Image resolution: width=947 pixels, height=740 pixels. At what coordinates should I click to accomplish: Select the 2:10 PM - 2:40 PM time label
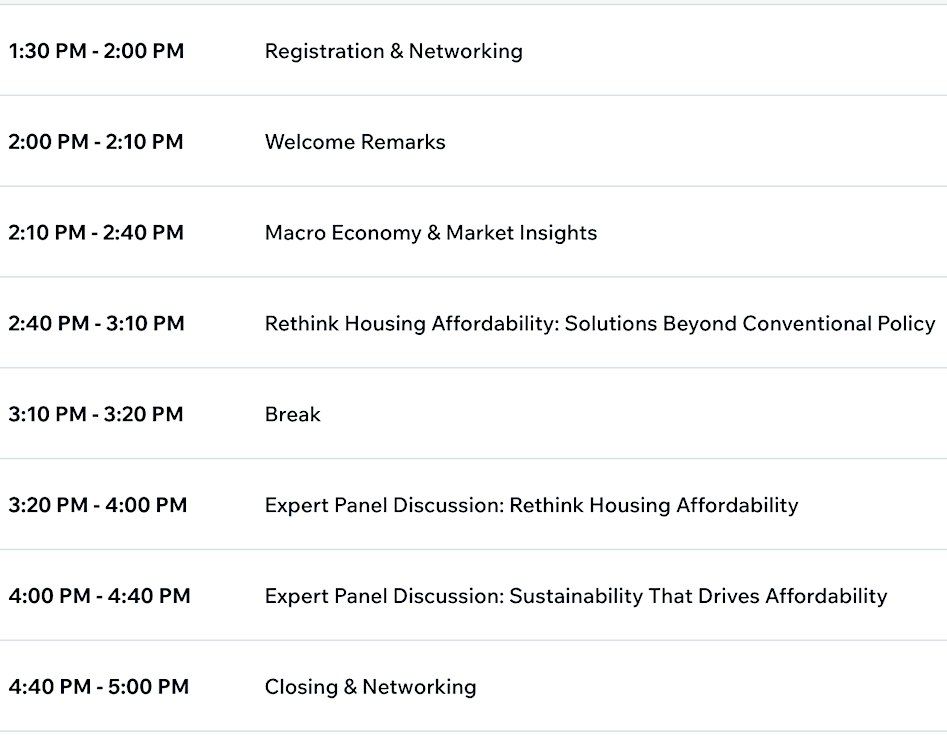pyautogui.click(x=95, y=233)
